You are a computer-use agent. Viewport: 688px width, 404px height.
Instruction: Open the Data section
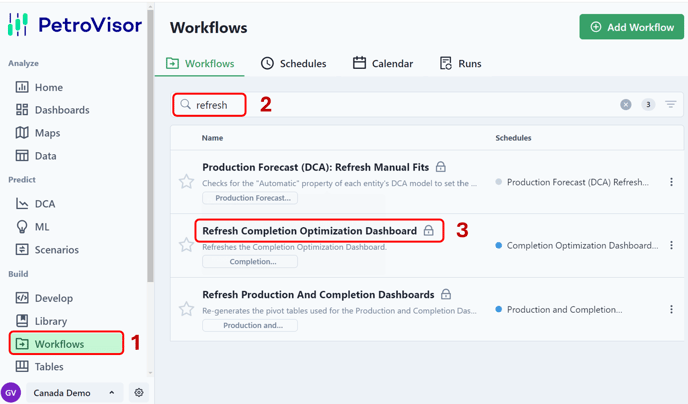point(36,156)
